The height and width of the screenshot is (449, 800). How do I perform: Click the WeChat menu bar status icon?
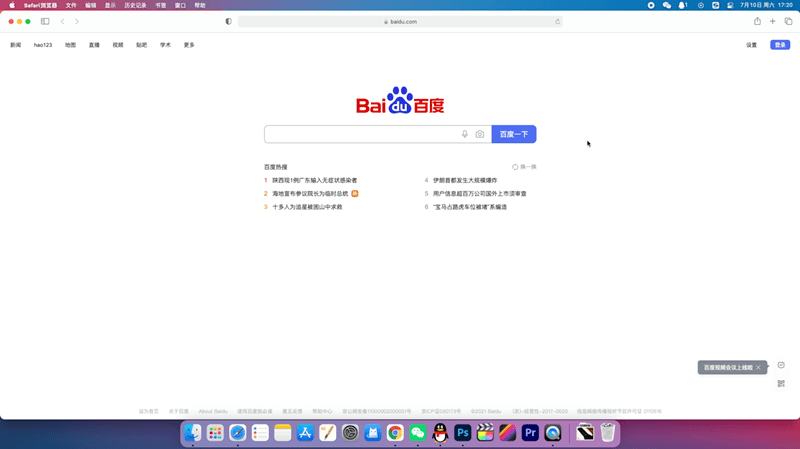pos(667,5)
